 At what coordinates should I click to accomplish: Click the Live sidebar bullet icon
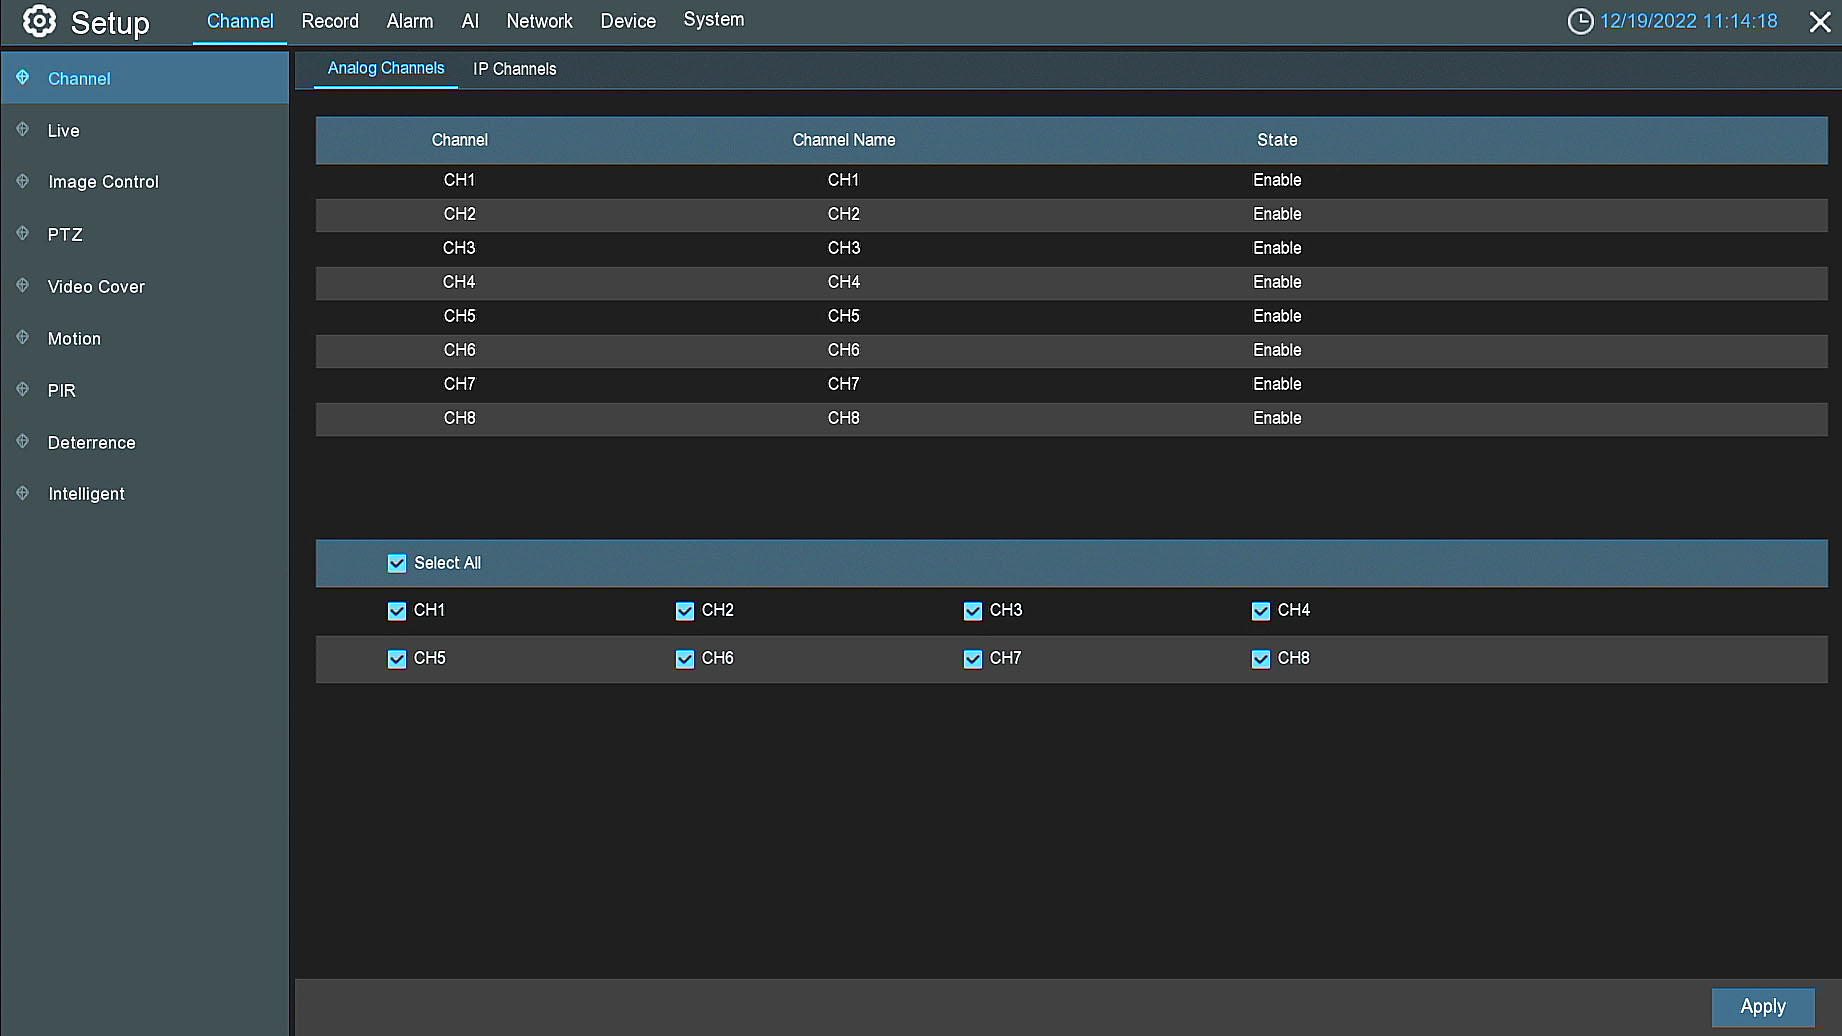22,129
